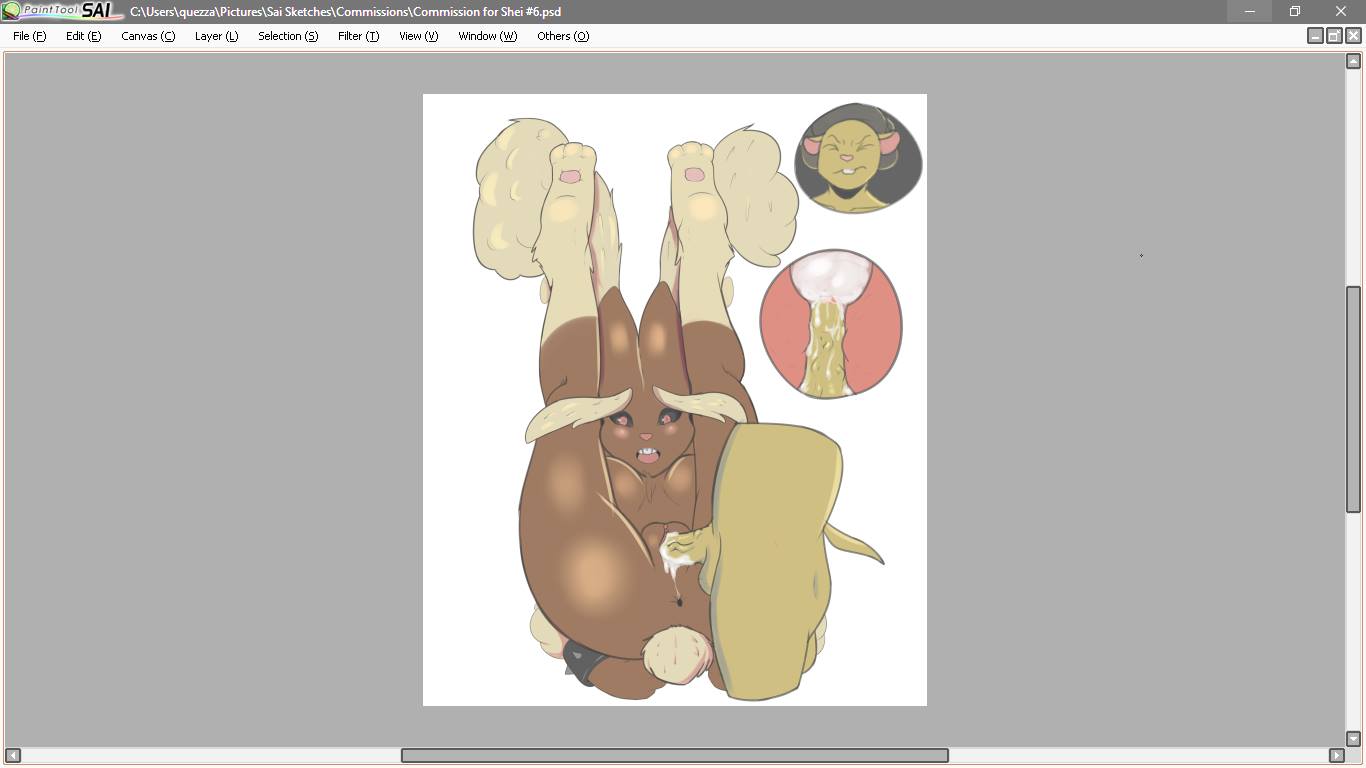Open the View menu
This screenshot has height=768, width=1366.
coord(418,36)
